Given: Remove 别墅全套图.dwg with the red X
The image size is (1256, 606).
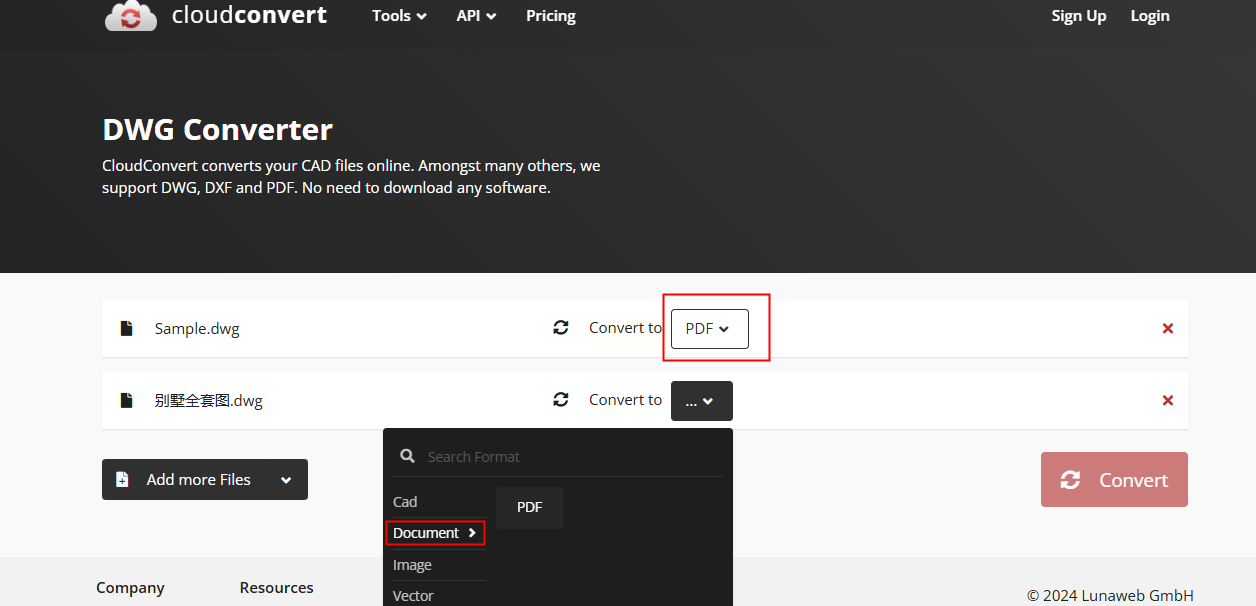Looking at the screenshot, I should (1167, 400).
